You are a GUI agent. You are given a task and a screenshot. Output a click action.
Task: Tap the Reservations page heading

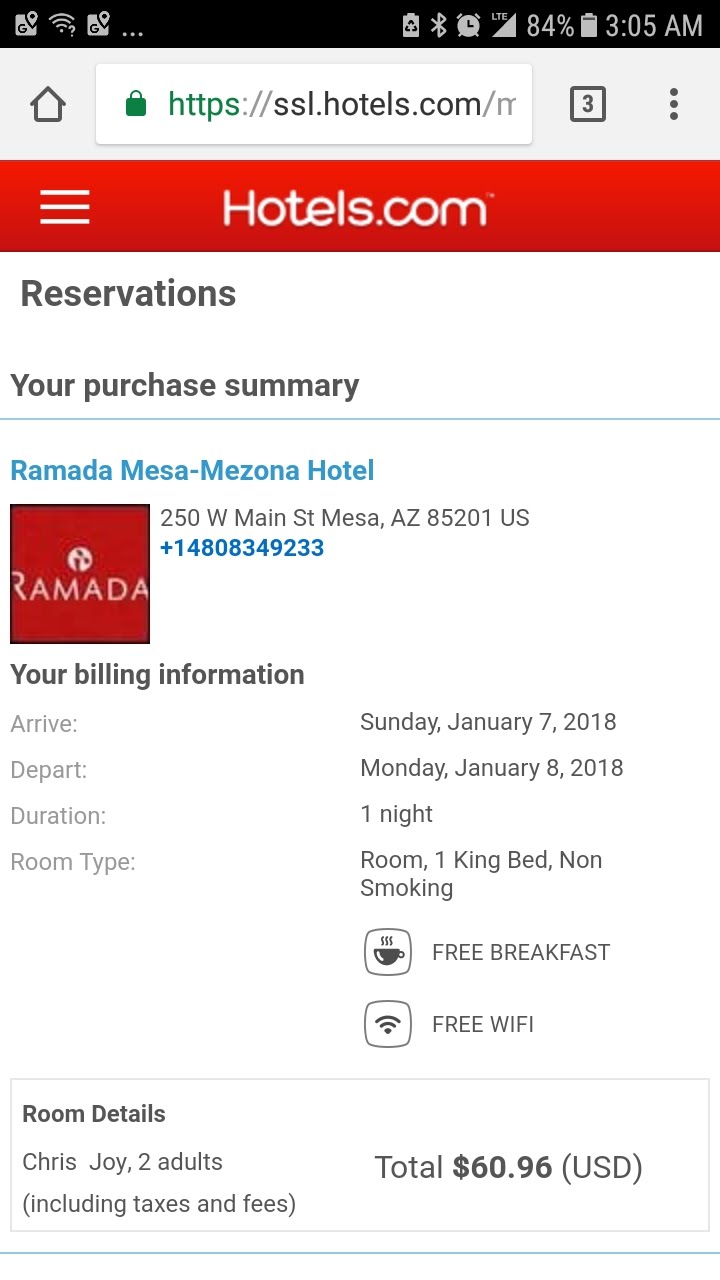point(128,294)
